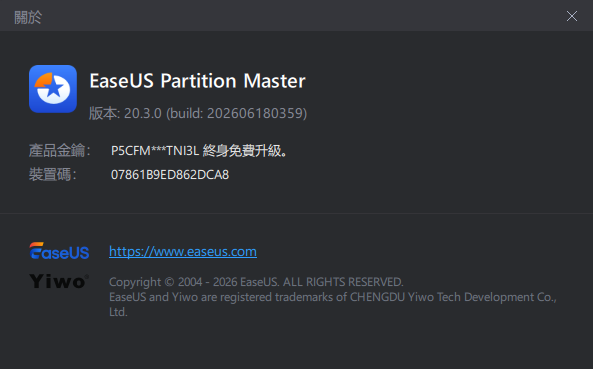This screenshot has height=369, width=593.
Task: Click the EaseUS Partition Master app icon
Action: [53, 89]
